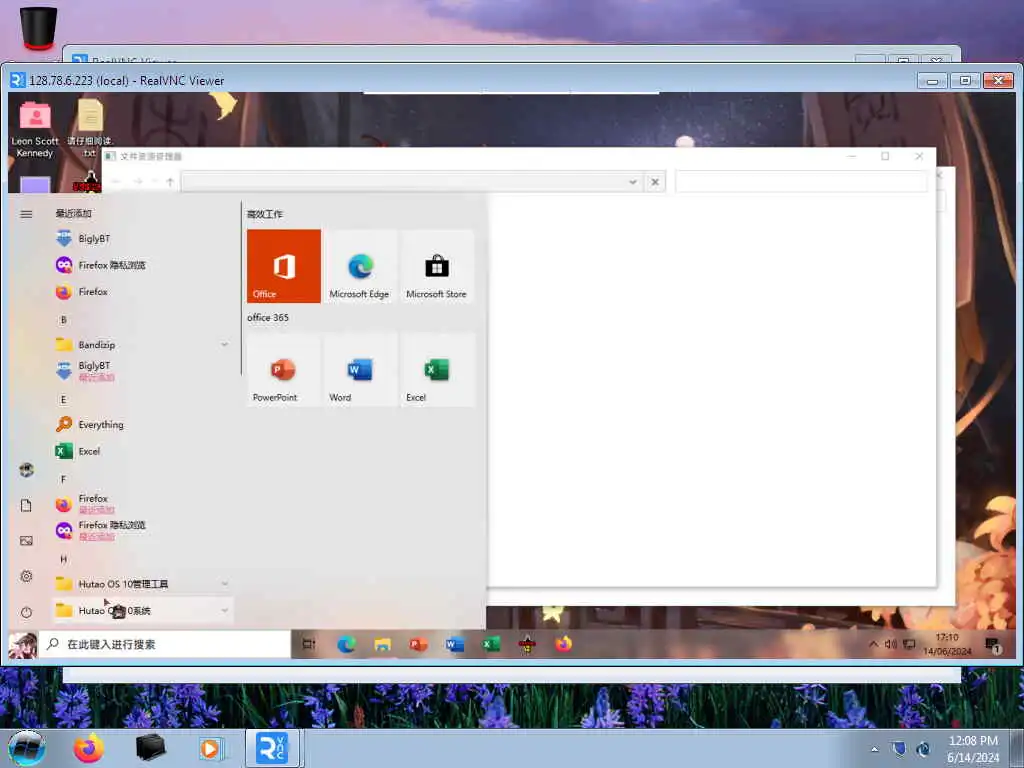The image size is (1024, 768).
Task: Select the 请仔细阅读.txt desktop file
Action: [89, 129]
